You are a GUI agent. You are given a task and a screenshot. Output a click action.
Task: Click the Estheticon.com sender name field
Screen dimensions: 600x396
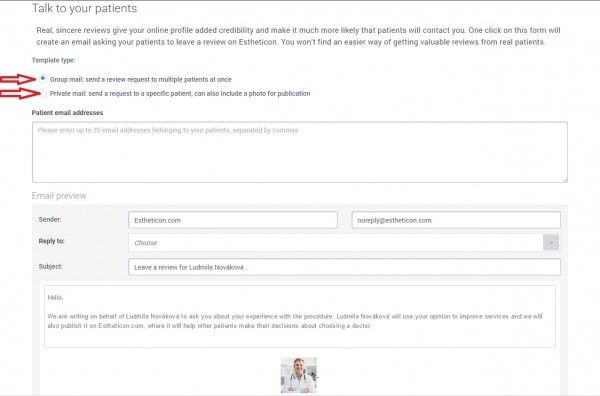coord(233,220)
